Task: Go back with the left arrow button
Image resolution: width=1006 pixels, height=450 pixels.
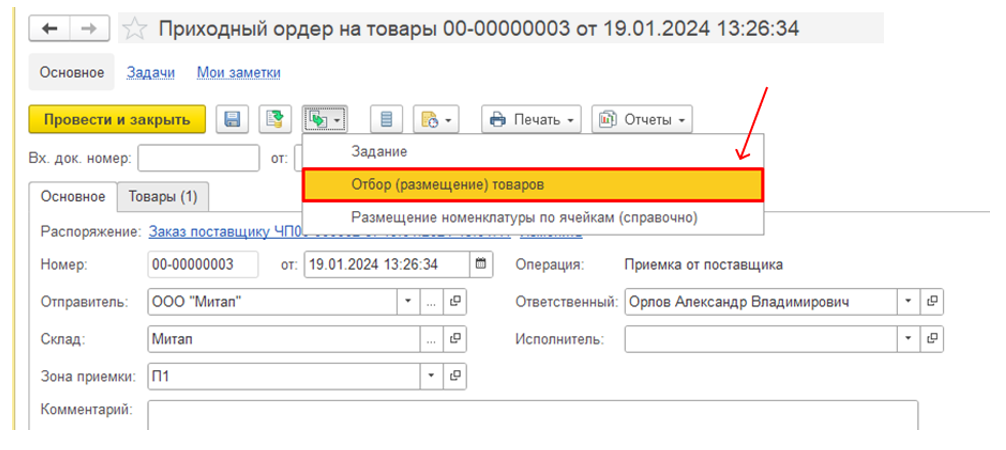Action: coord(49,28)
